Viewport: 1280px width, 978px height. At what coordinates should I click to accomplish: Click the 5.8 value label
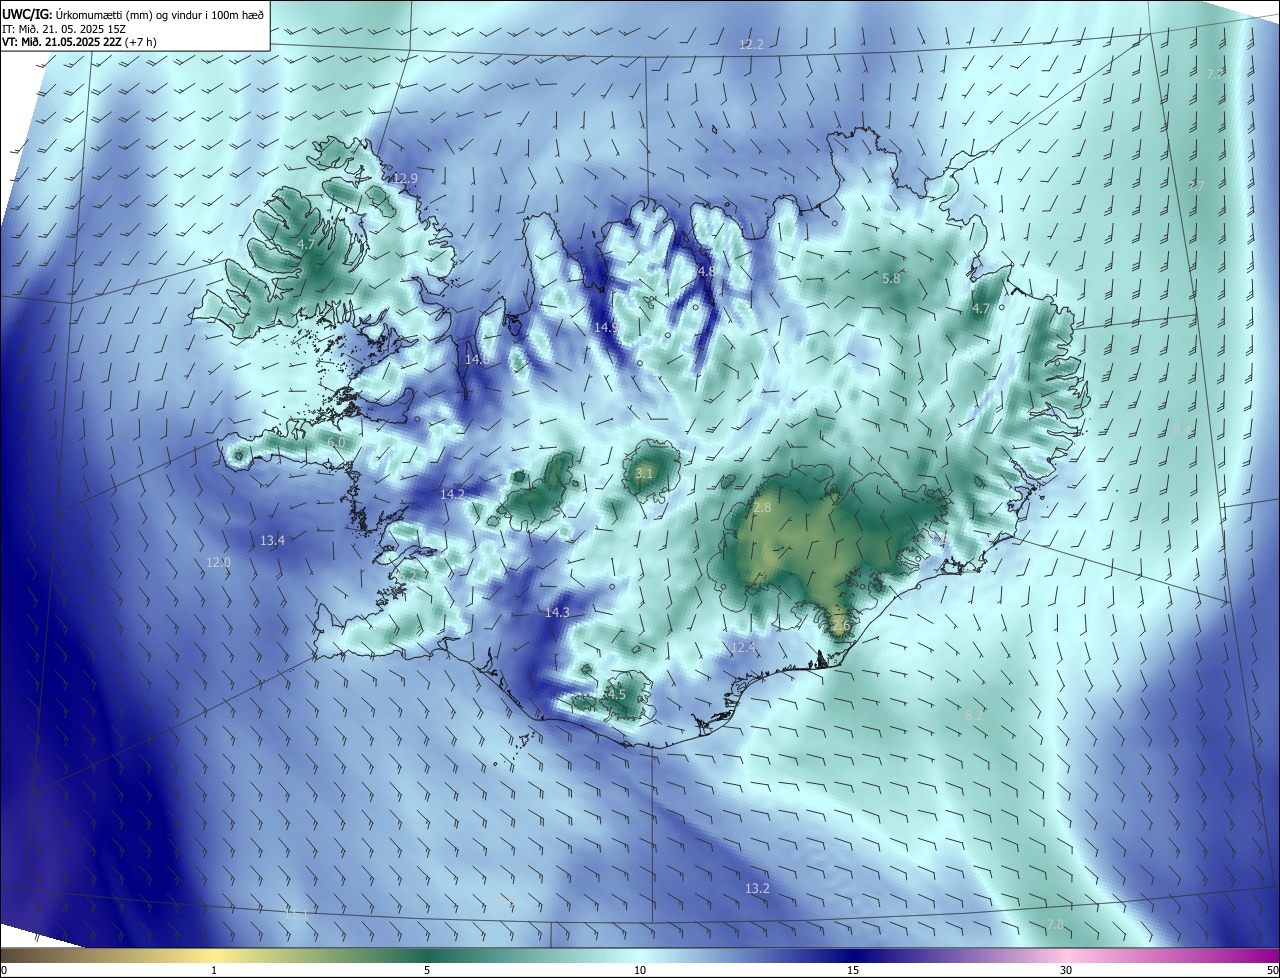coord(891,279)
